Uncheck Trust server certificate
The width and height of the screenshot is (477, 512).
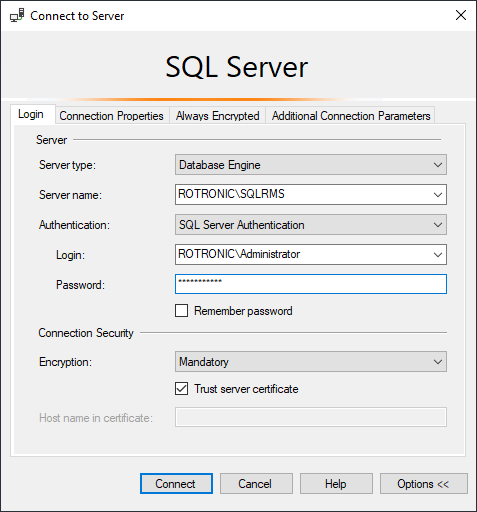[181, 389]
